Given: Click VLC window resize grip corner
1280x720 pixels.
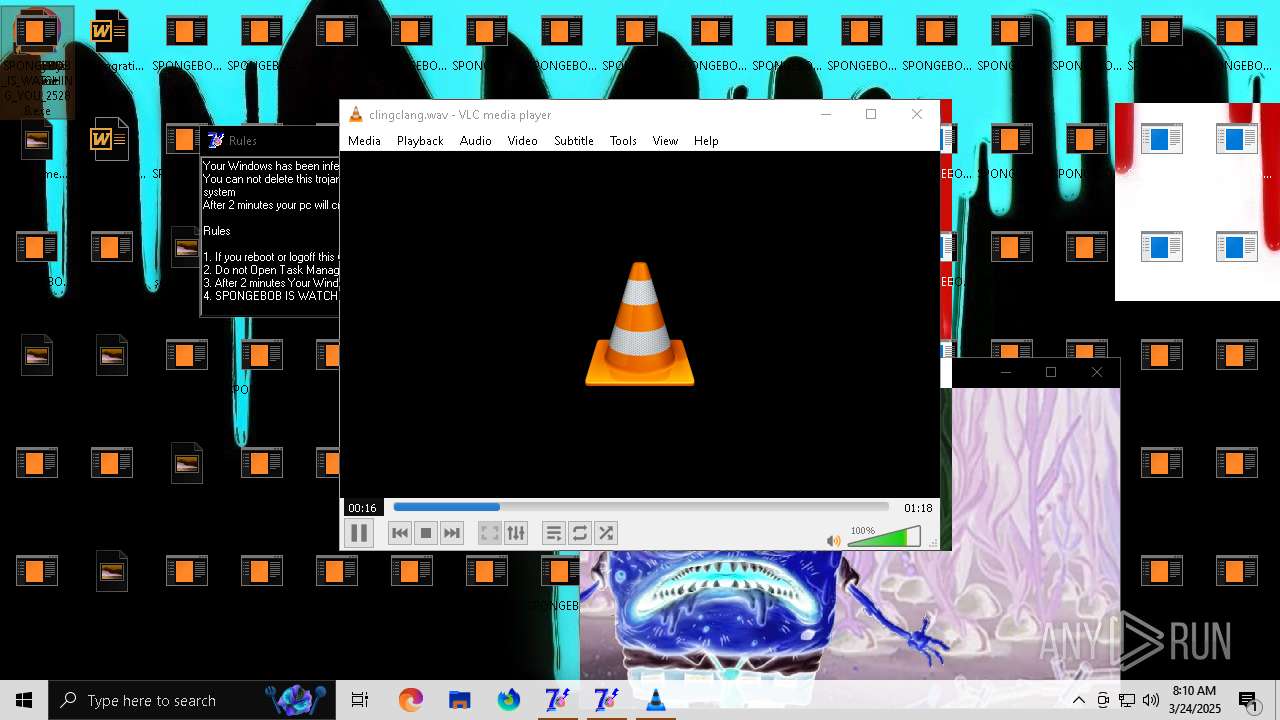Looking at the screenshot, I should (x=934, y=544).
